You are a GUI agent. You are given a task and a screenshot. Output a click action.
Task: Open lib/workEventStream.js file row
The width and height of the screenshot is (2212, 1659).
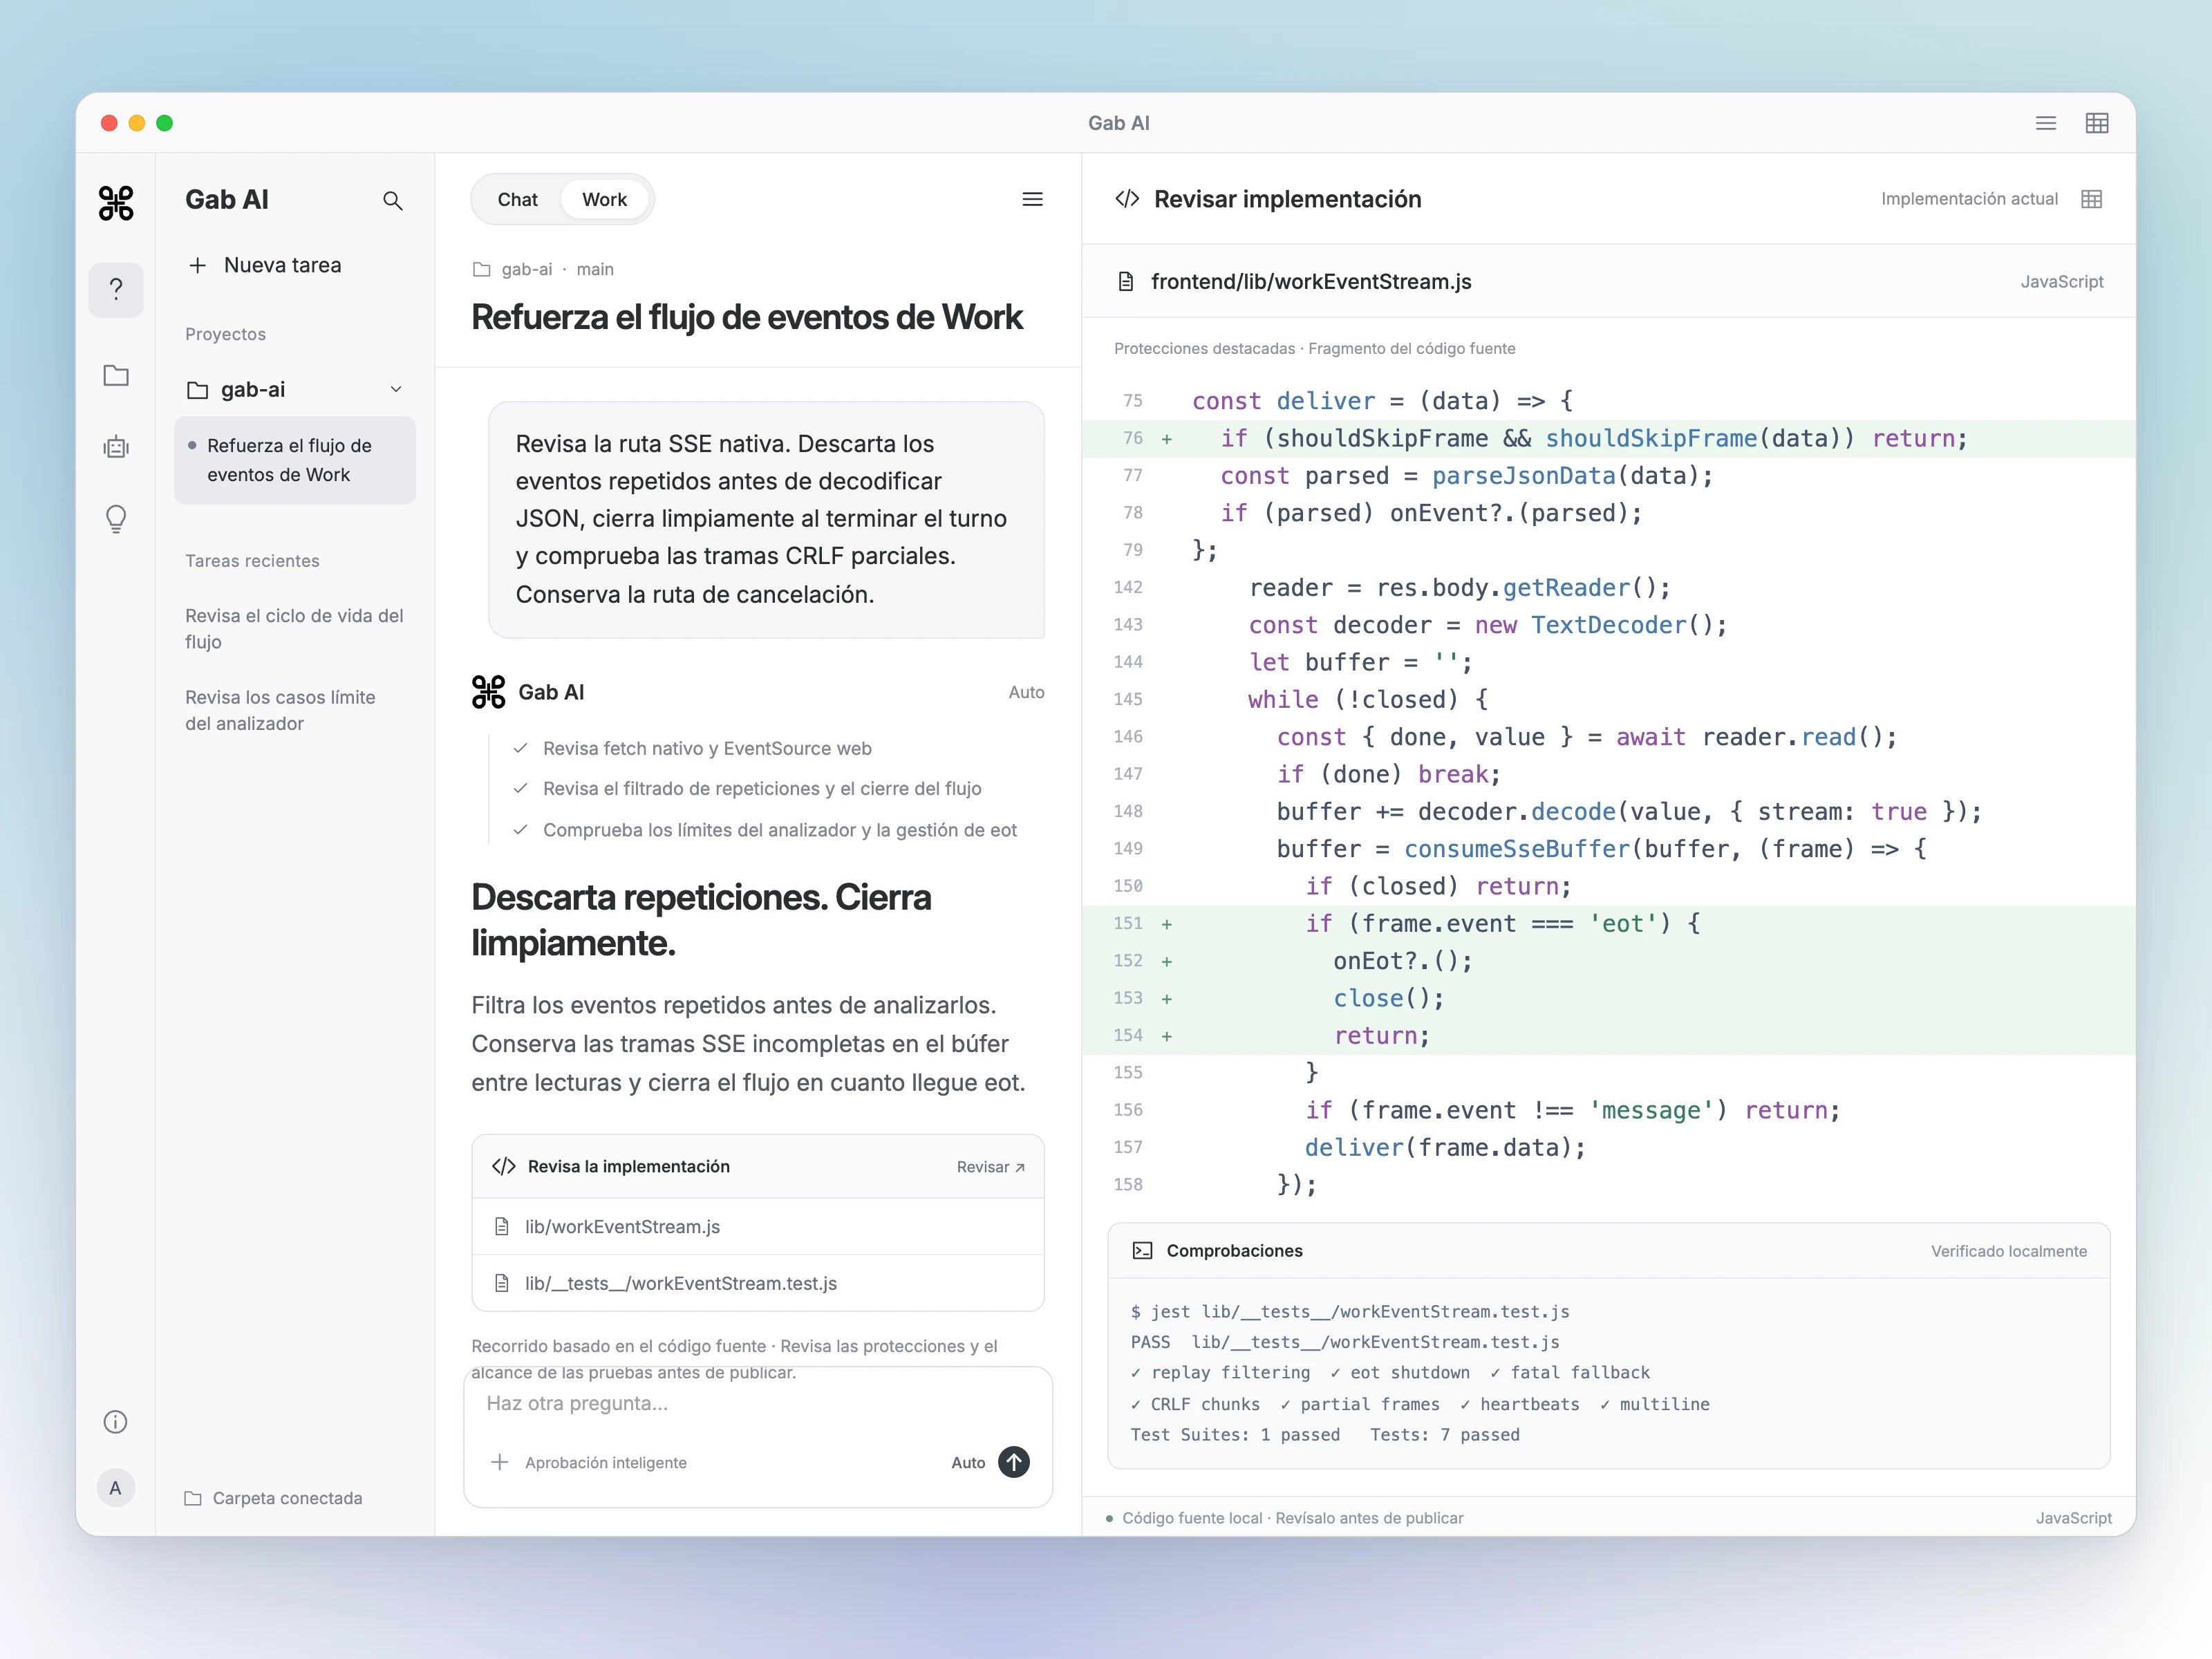(x=758, y=1227)
